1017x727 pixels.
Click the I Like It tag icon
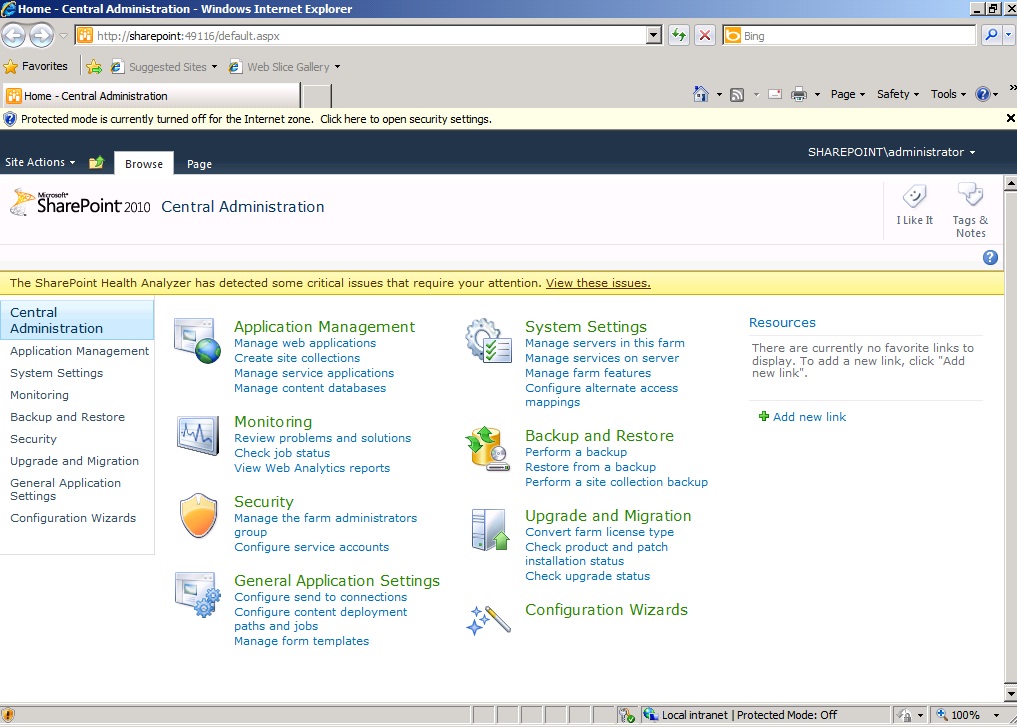coord(915,197)
